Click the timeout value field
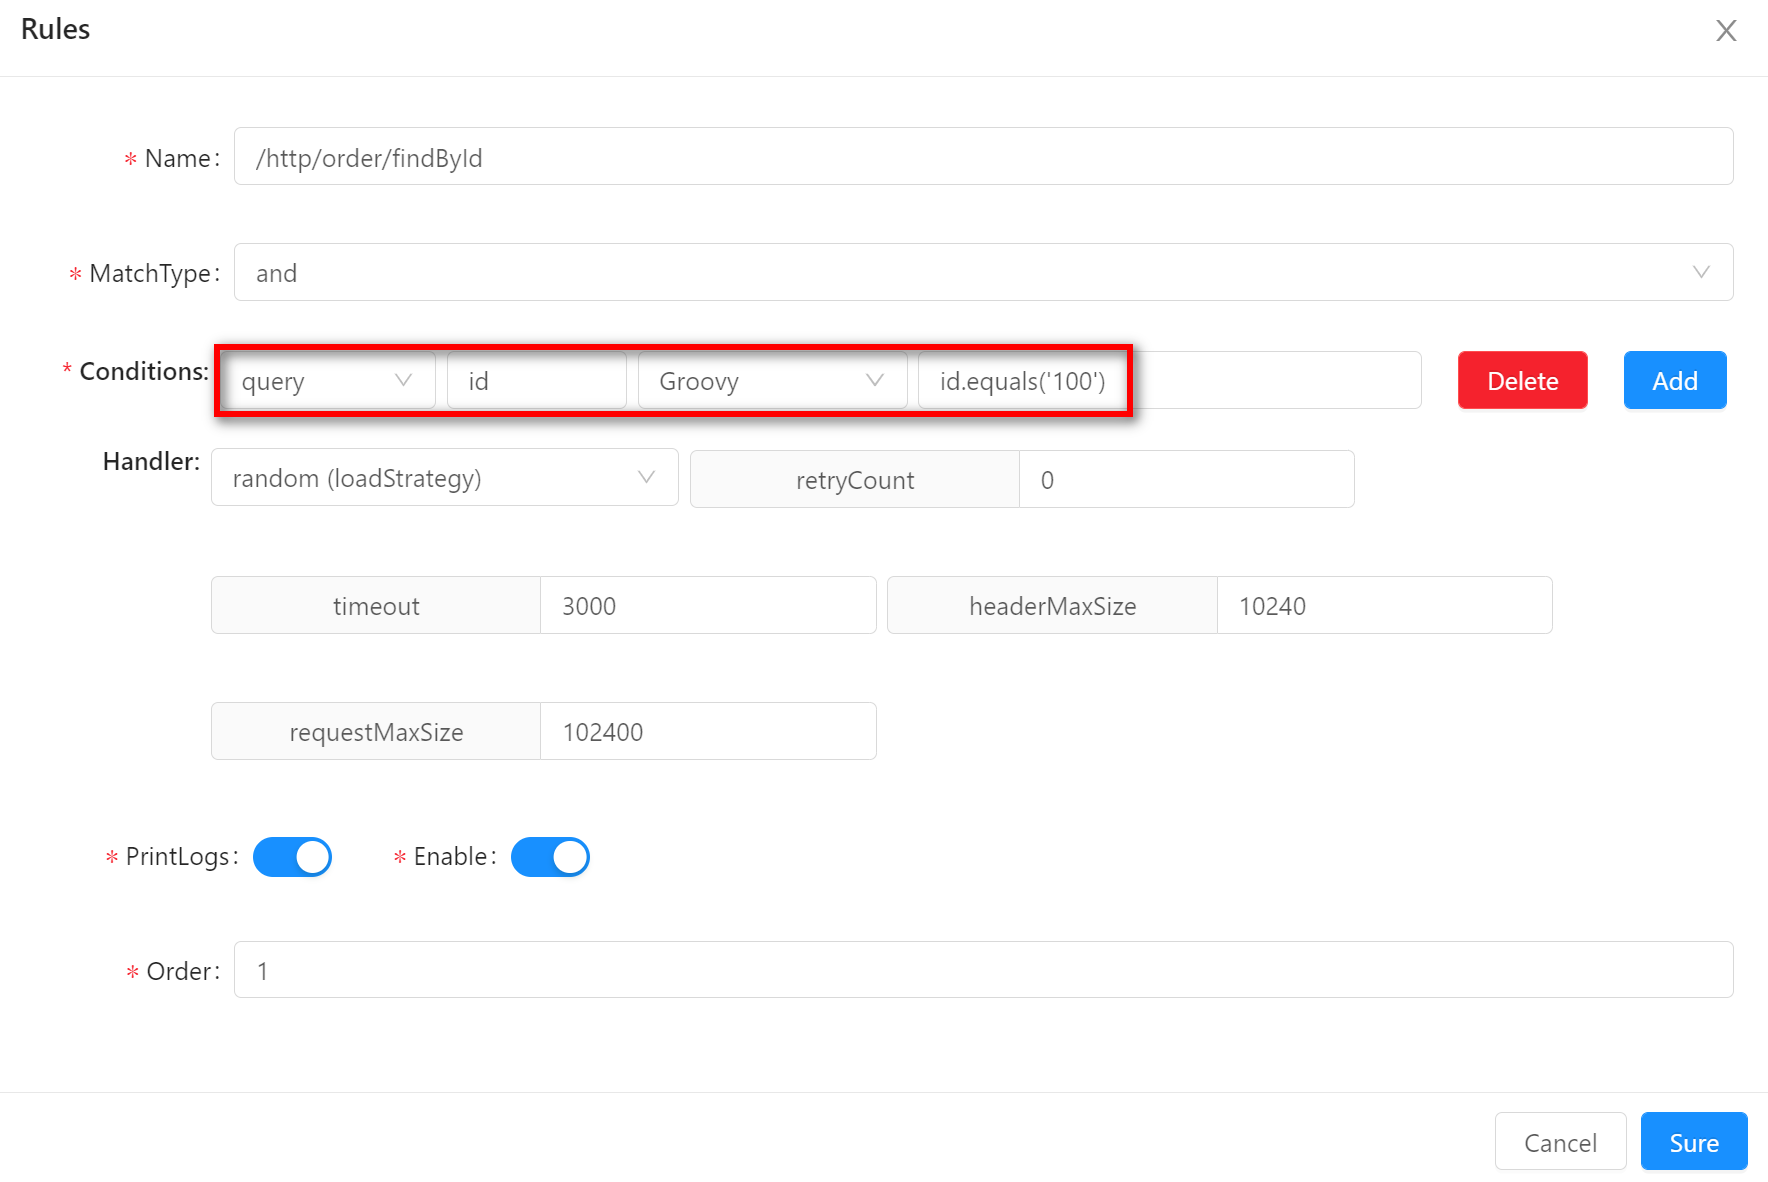 click(707, 606)
